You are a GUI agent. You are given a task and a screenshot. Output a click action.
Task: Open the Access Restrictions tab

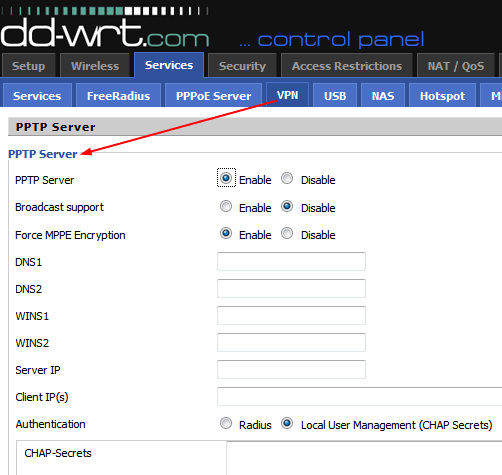(x=347, y=66)
